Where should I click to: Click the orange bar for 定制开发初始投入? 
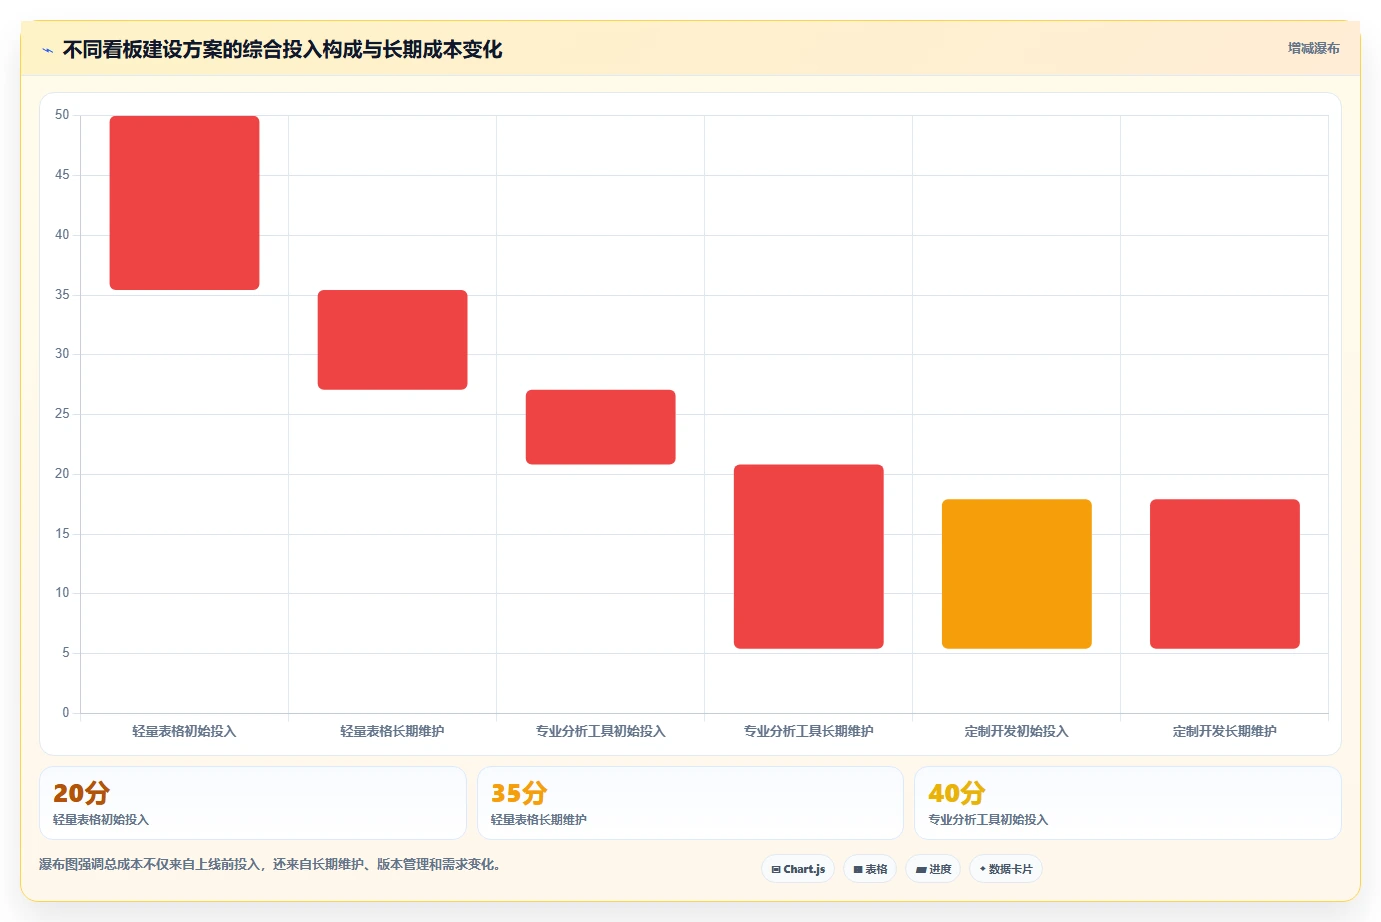pos(1016,574)
